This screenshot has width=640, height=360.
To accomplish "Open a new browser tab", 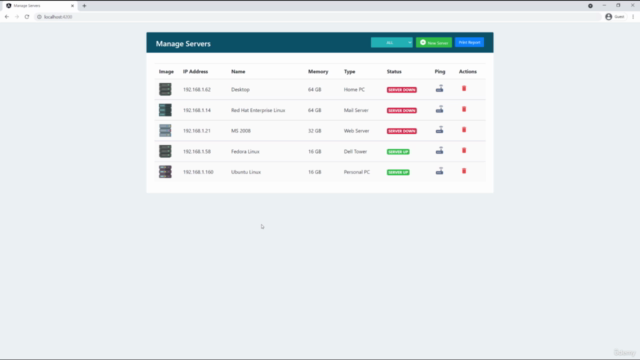I will coord(84,6).
